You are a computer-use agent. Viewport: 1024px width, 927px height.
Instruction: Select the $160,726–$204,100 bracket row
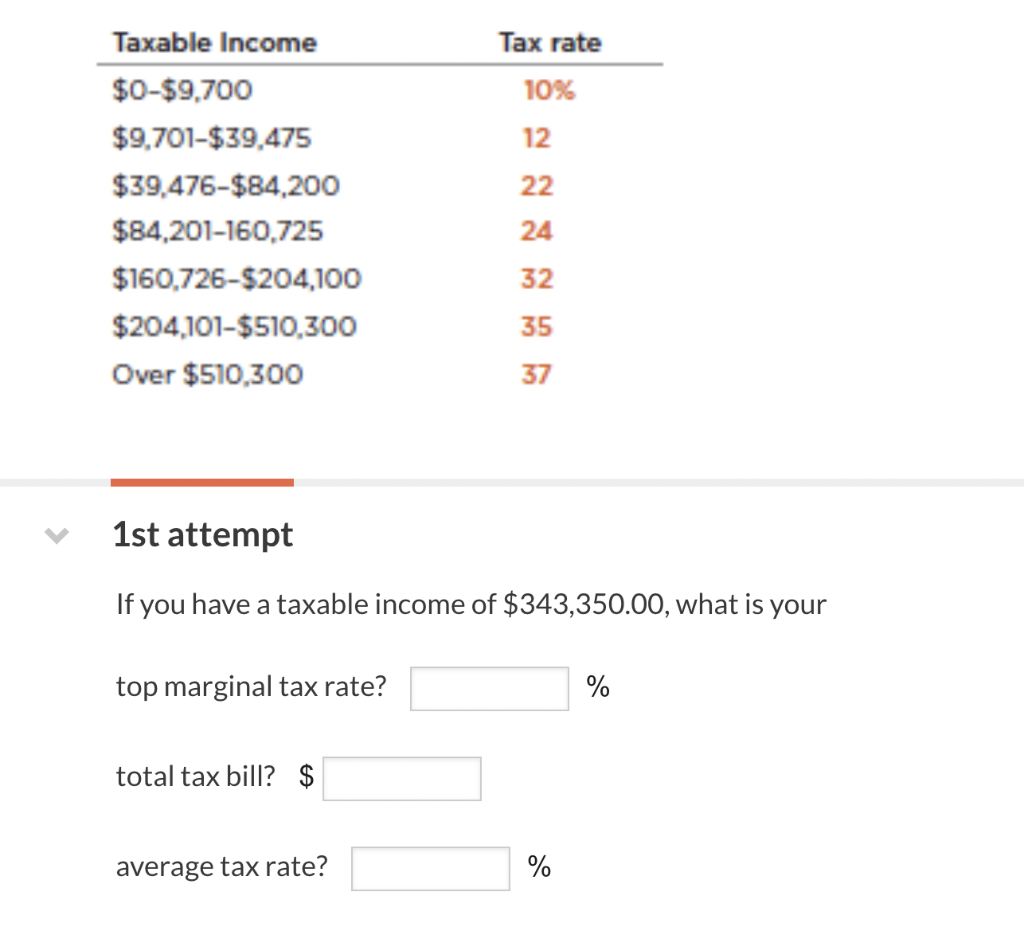(x=238, y=278)
